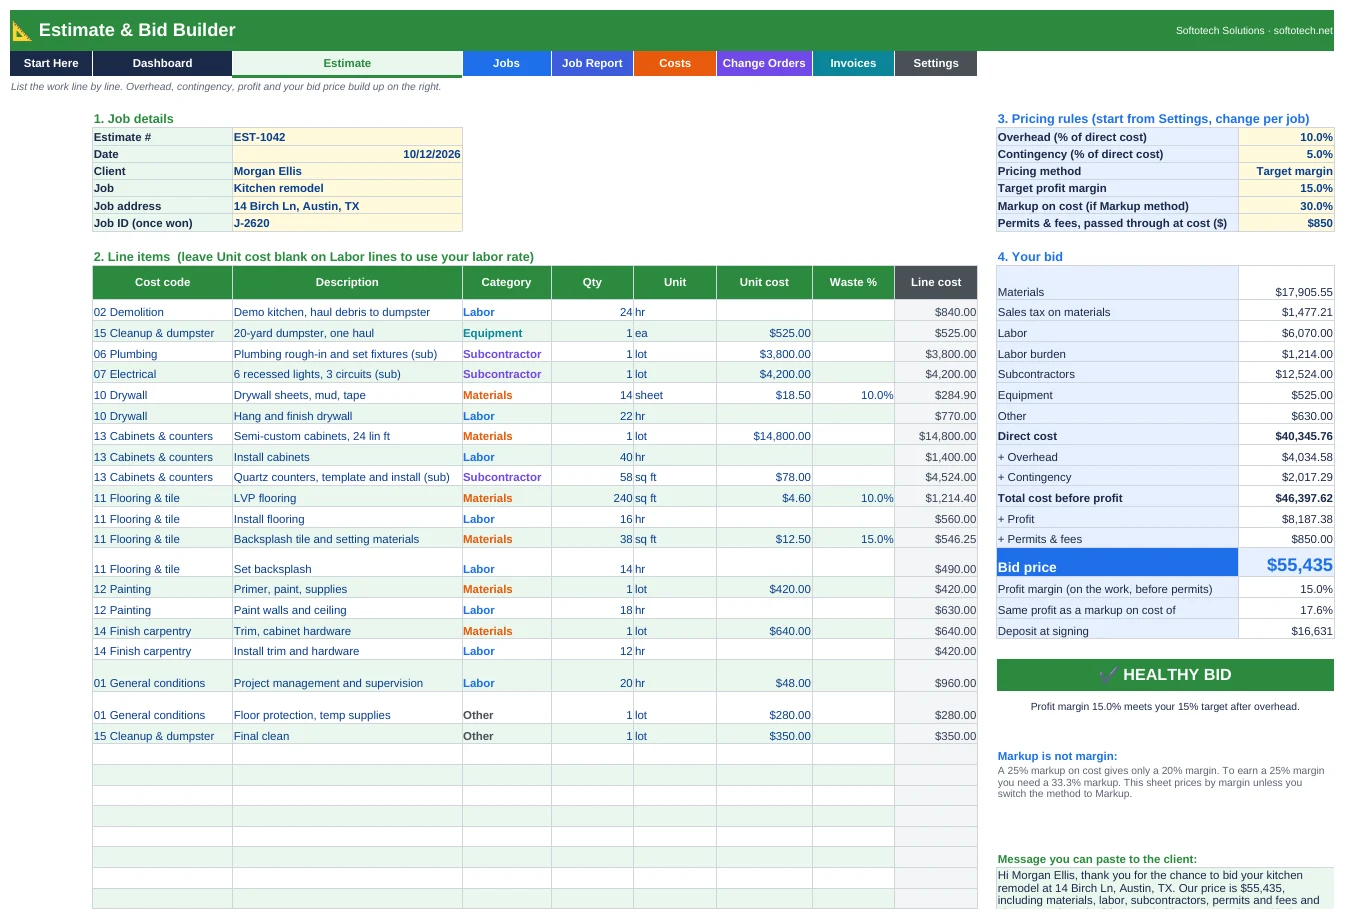Select the 240 quantity cell for LVP flooring
The height and width of the screenshot is (919, 1345).
(592, 498)
